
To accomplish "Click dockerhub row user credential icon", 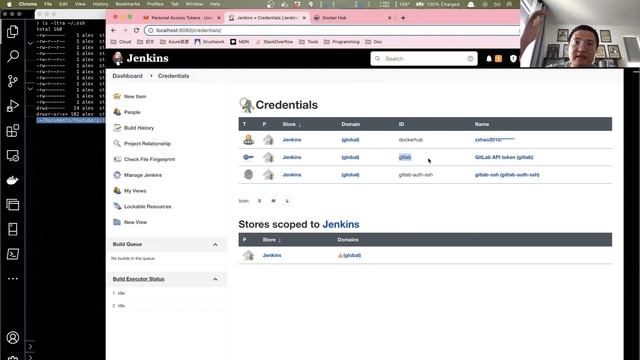I will coord(248,140).
